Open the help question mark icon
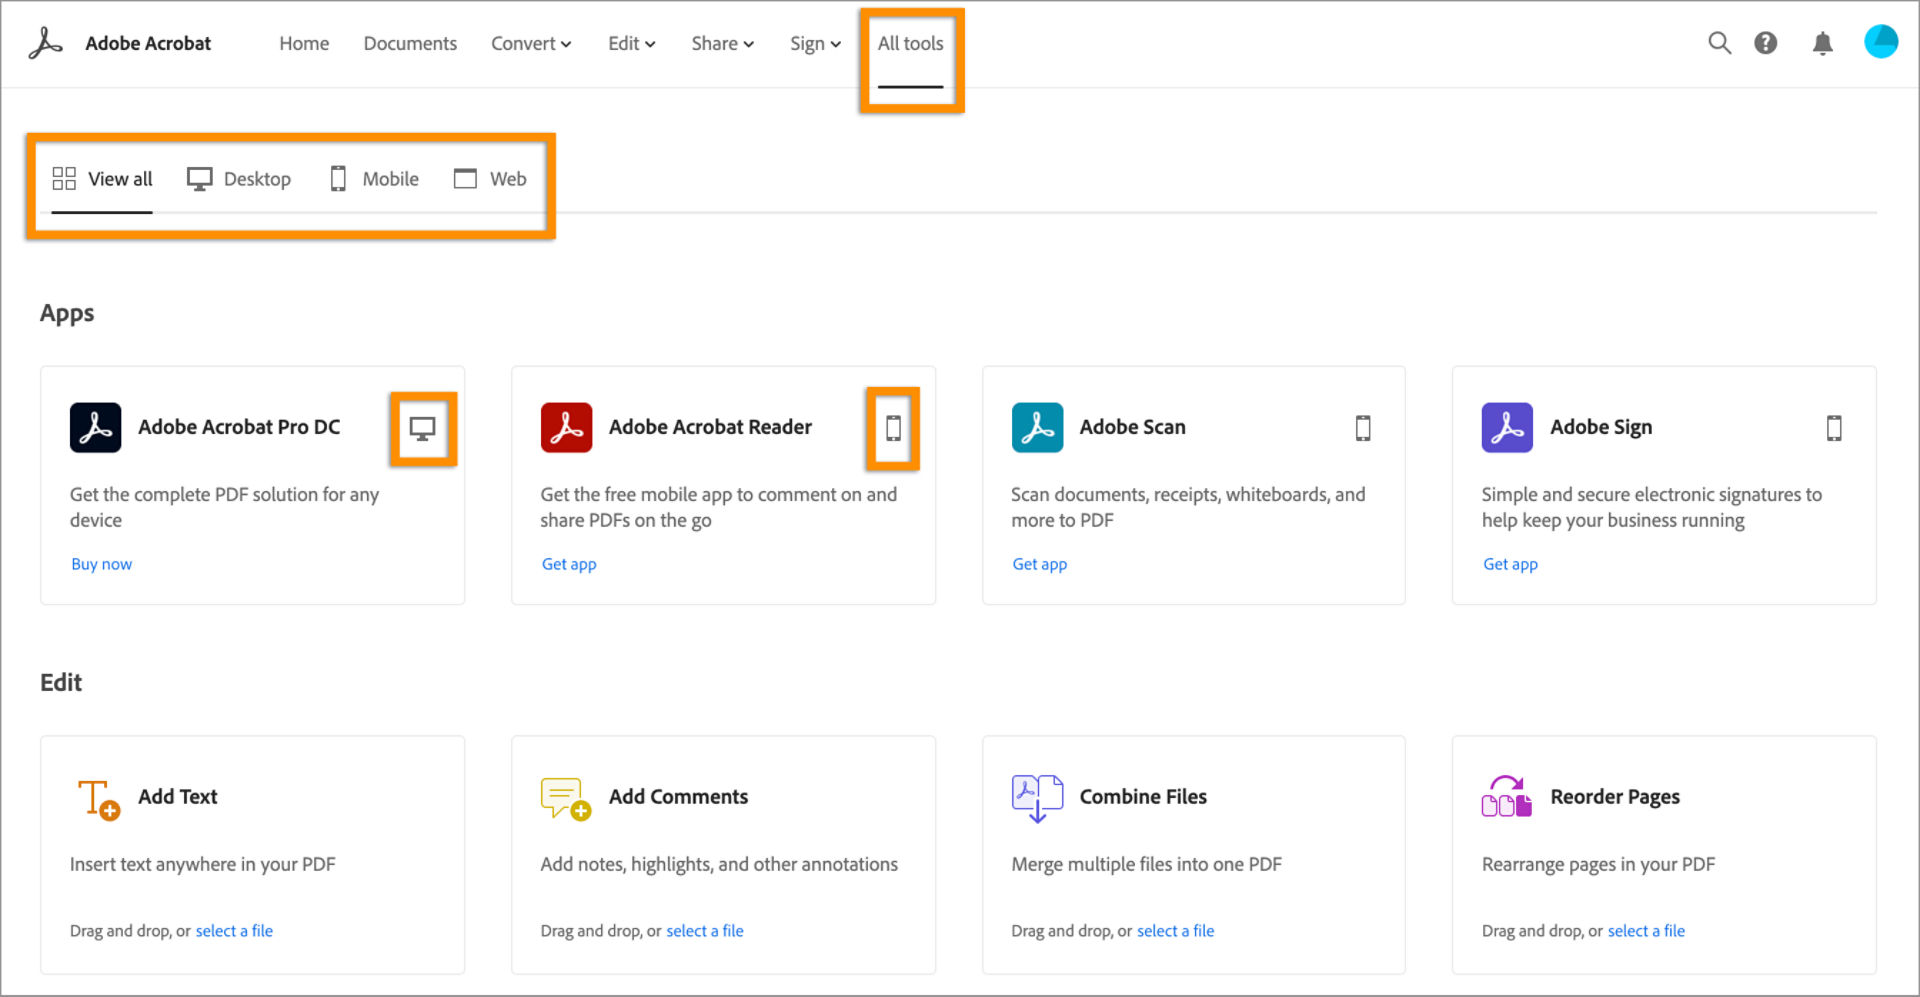 pos(1766,43)
